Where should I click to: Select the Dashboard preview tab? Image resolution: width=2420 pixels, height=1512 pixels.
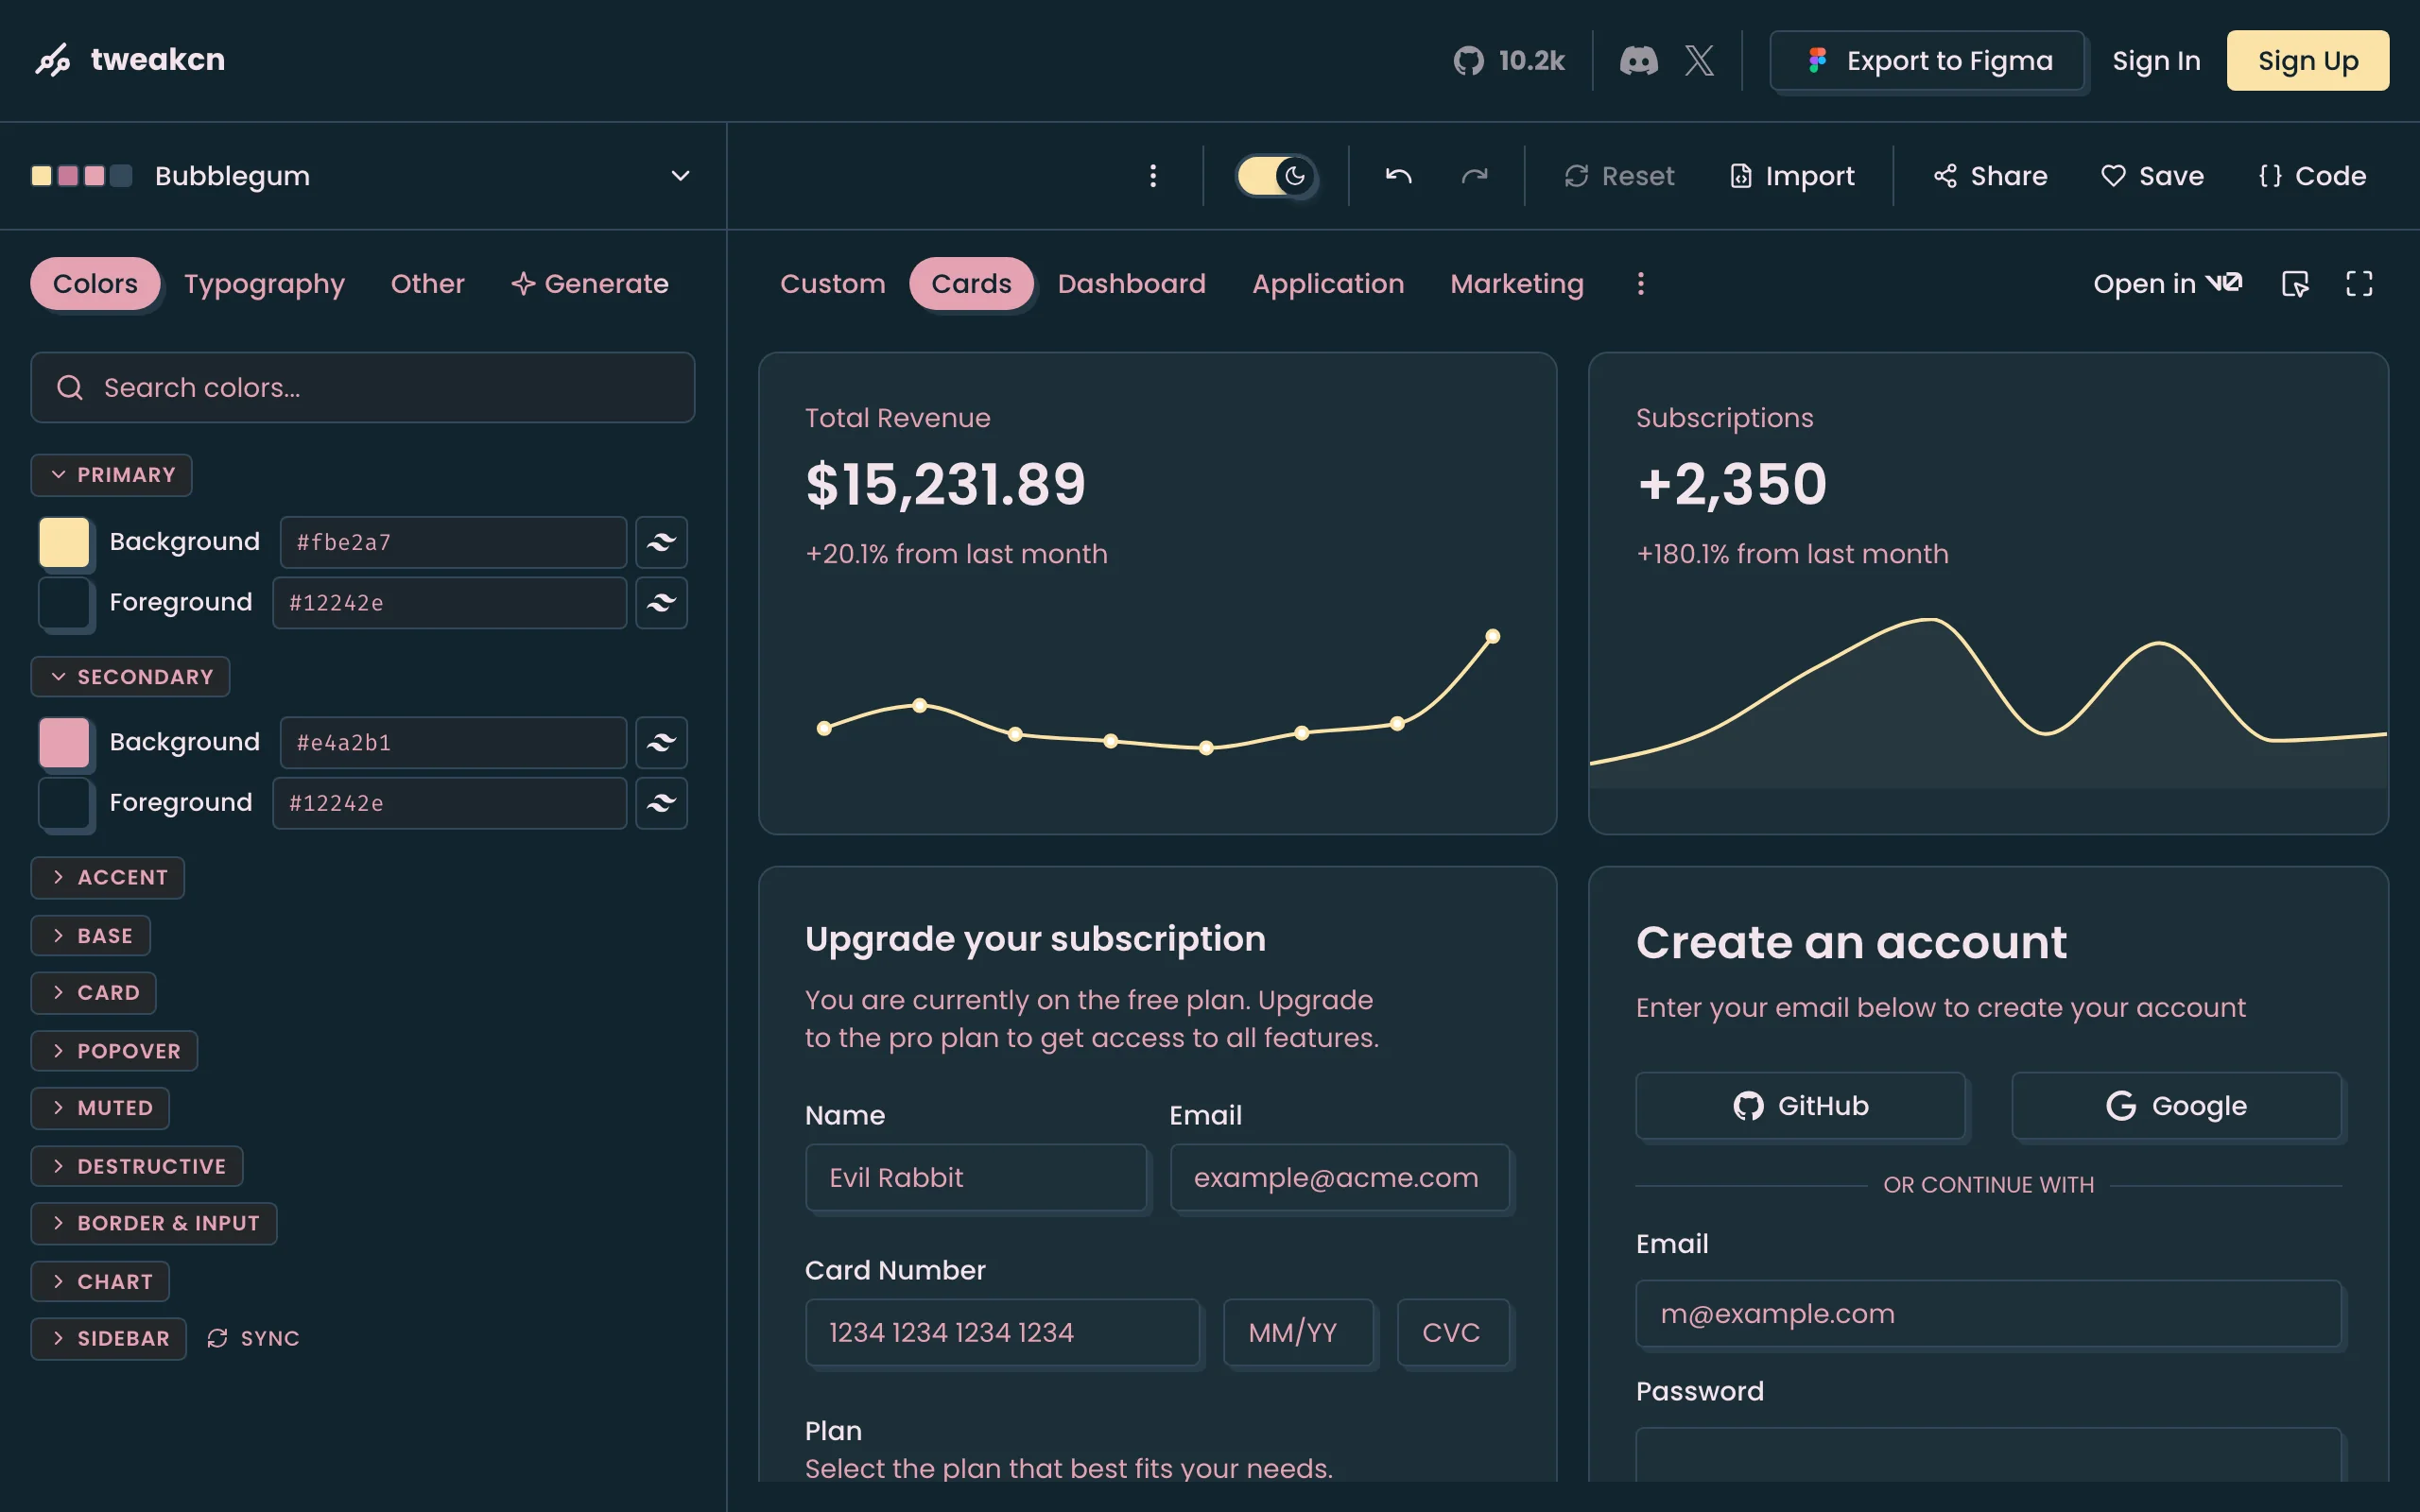[x=1131, y=284]
